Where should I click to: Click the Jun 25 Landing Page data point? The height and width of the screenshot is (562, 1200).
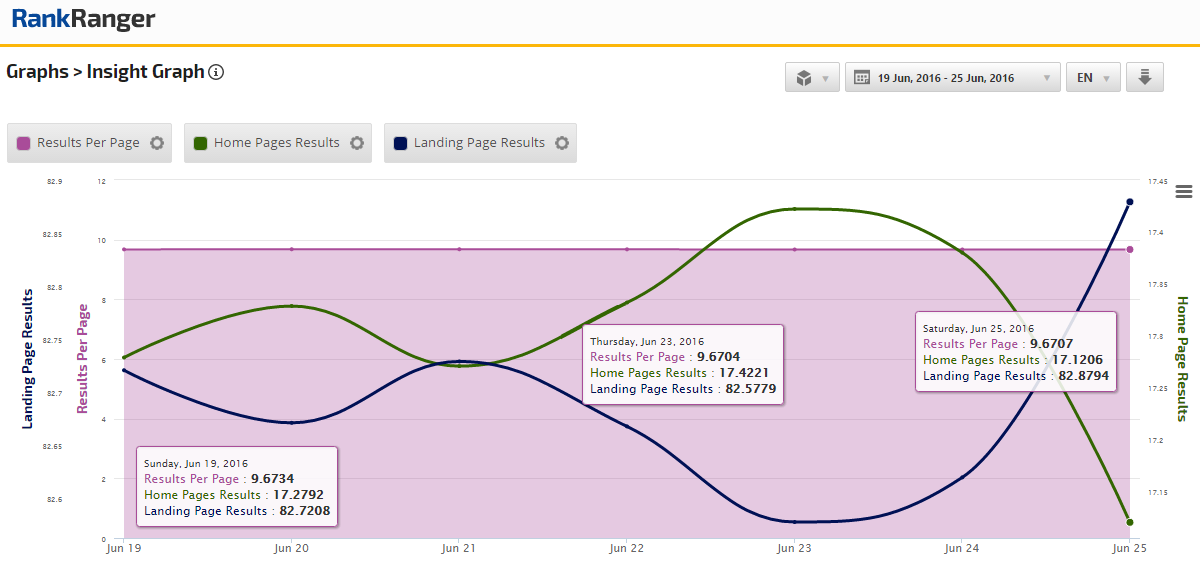[1130, 202]
